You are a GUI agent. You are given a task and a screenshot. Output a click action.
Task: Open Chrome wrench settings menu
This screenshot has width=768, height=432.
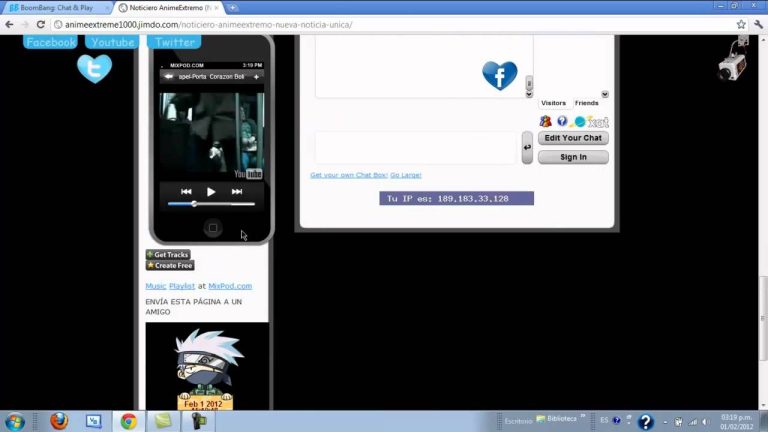click(758, 24)
